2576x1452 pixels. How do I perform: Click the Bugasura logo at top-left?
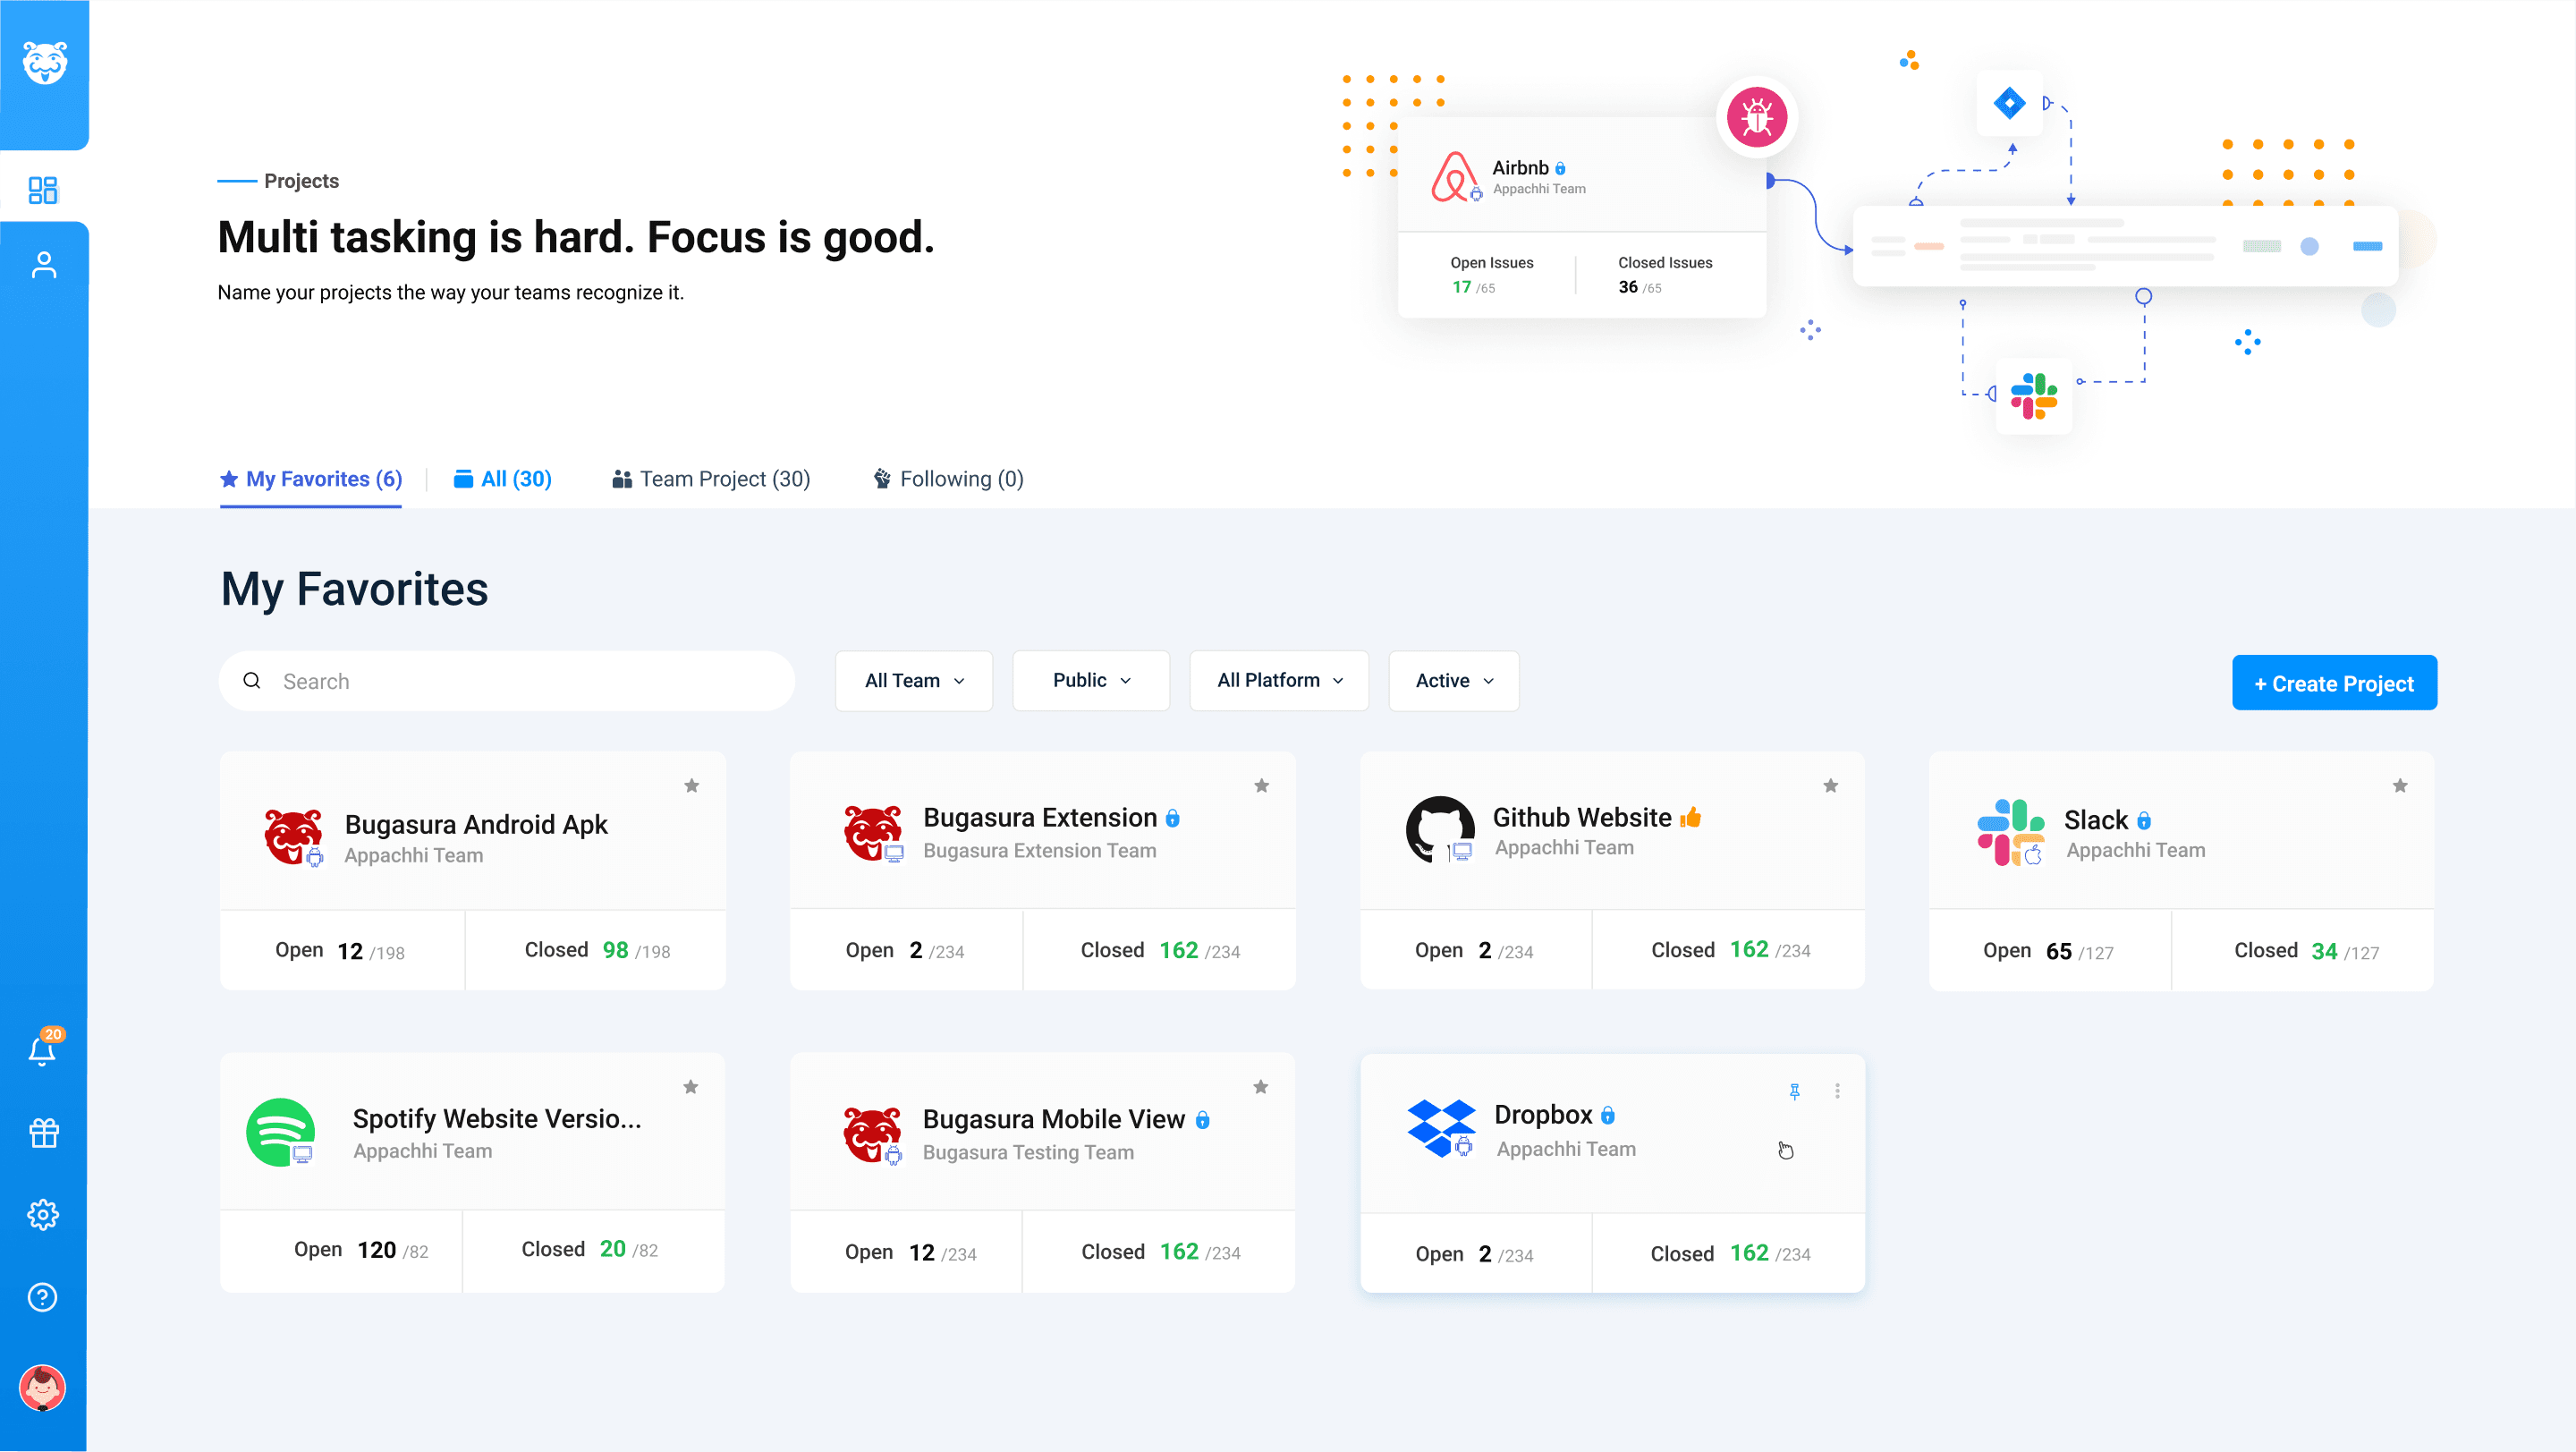point(44,63)
